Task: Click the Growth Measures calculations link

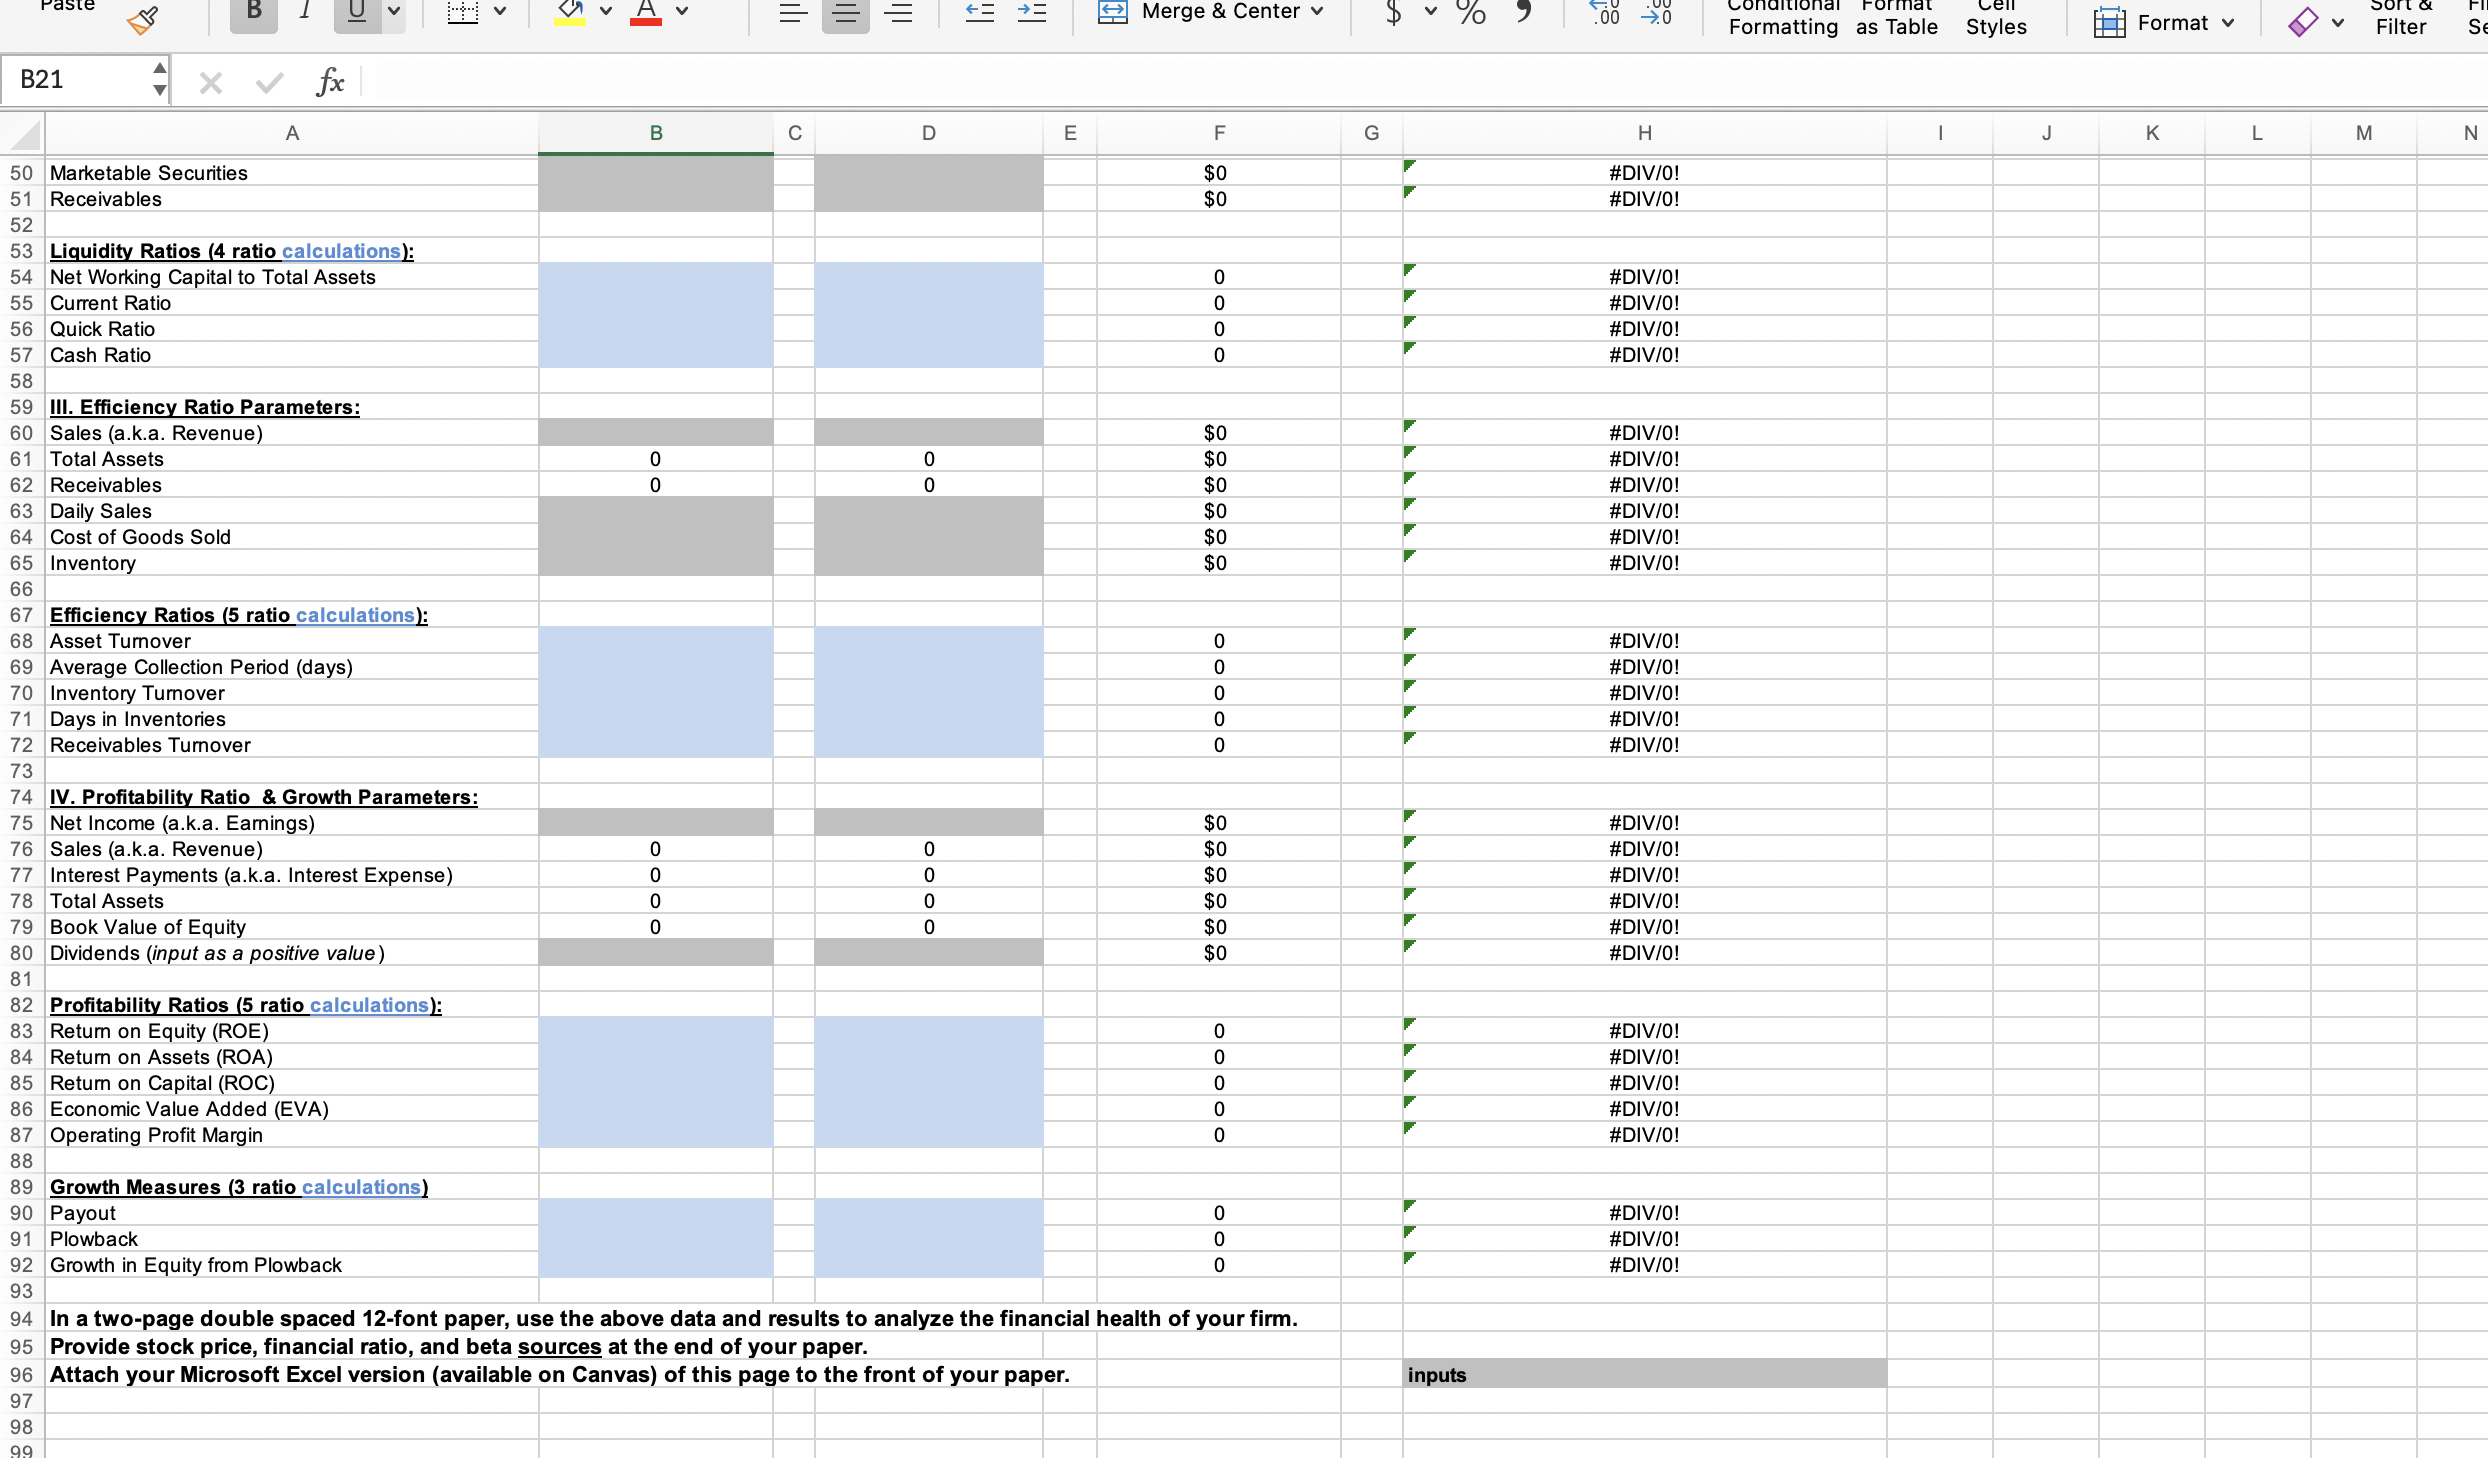Action: click(x=361, y=1187)
